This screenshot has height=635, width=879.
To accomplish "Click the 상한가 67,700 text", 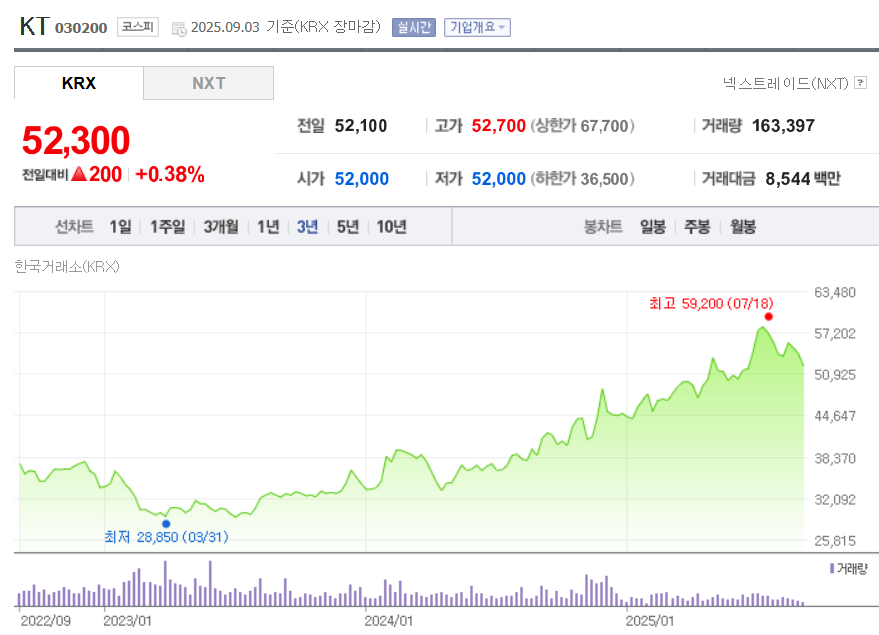I will pyautogui.click(x=582, y=126).
